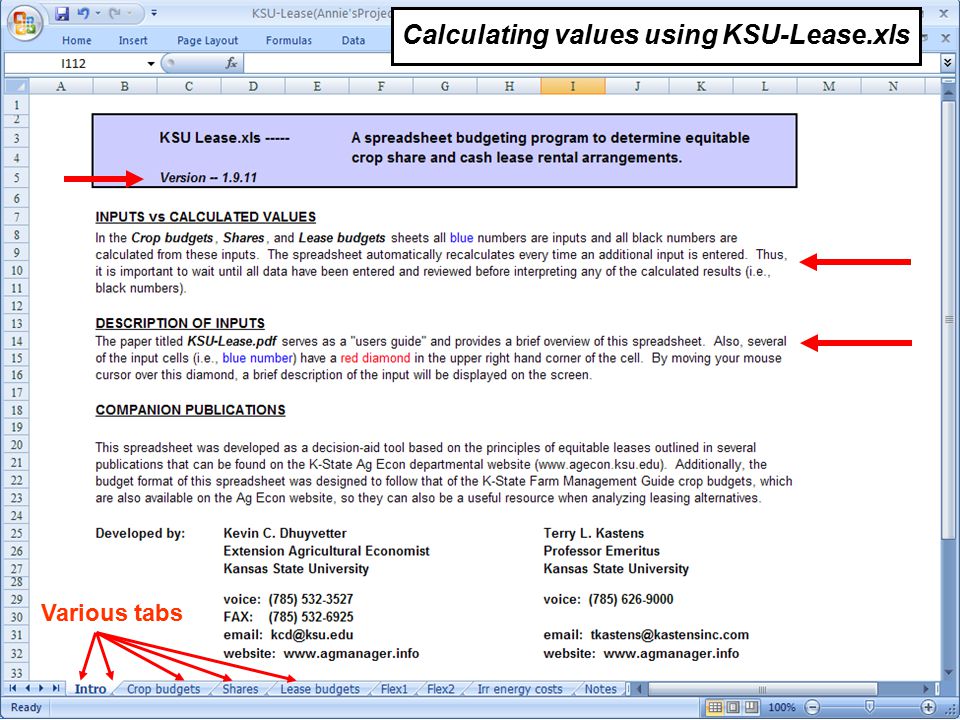Switch to Normal view icon

pyautogui.click(x=714, y=707)
